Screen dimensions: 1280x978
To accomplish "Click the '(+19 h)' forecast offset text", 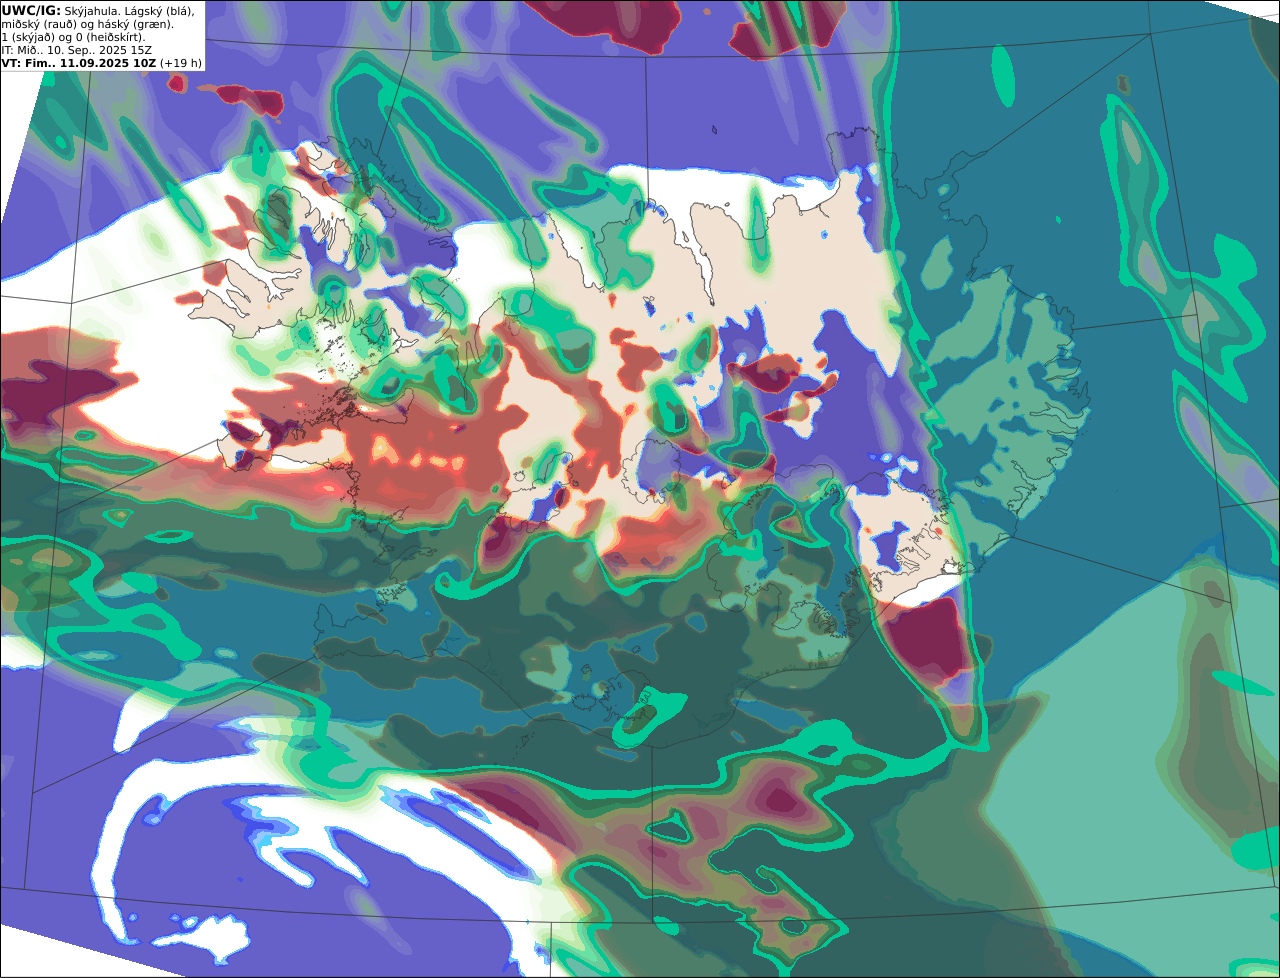I will (181, 62).
